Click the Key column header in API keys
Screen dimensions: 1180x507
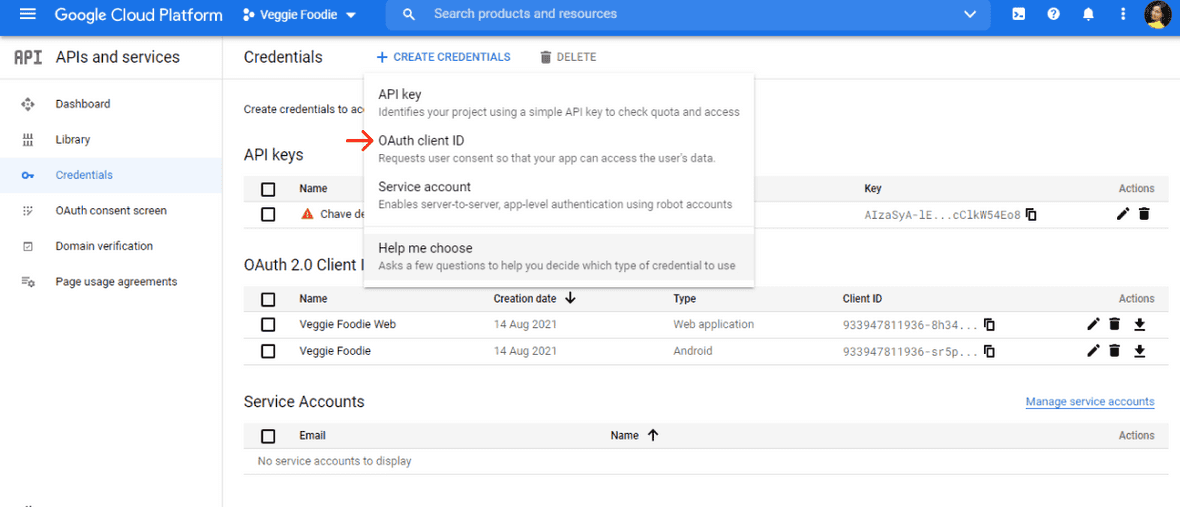pos(873,189)
